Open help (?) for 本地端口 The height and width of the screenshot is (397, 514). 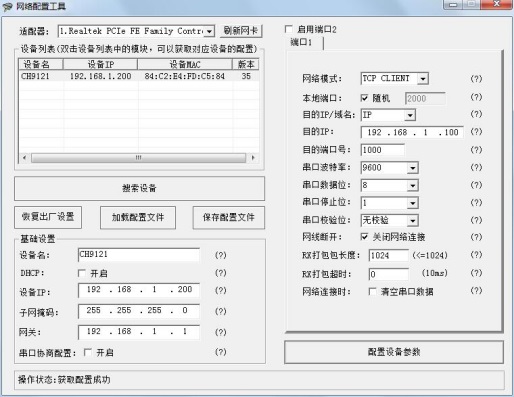click(476, 97)
